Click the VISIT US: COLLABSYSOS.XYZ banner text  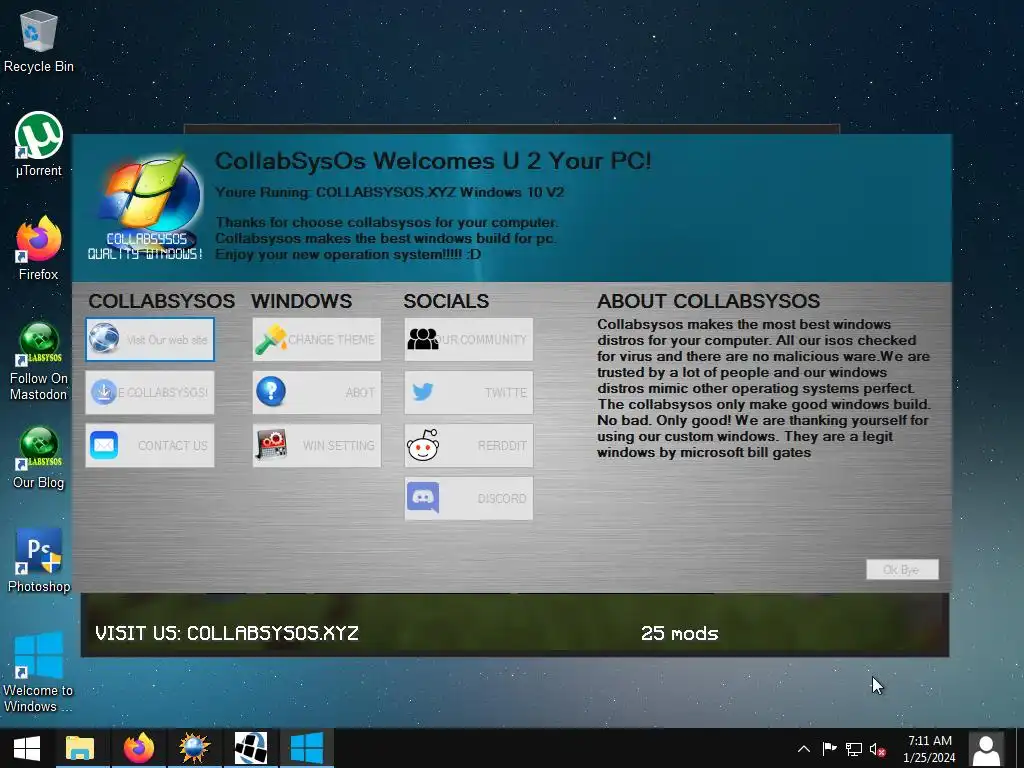(227, 633)
